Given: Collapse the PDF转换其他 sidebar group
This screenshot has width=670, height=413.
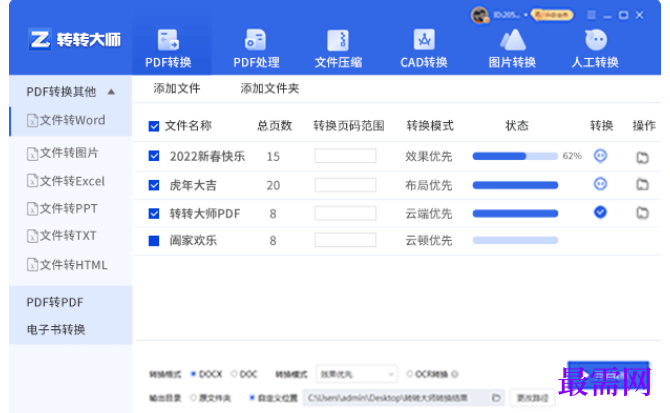Looking at the screenshot, I should tap(111, 92).
